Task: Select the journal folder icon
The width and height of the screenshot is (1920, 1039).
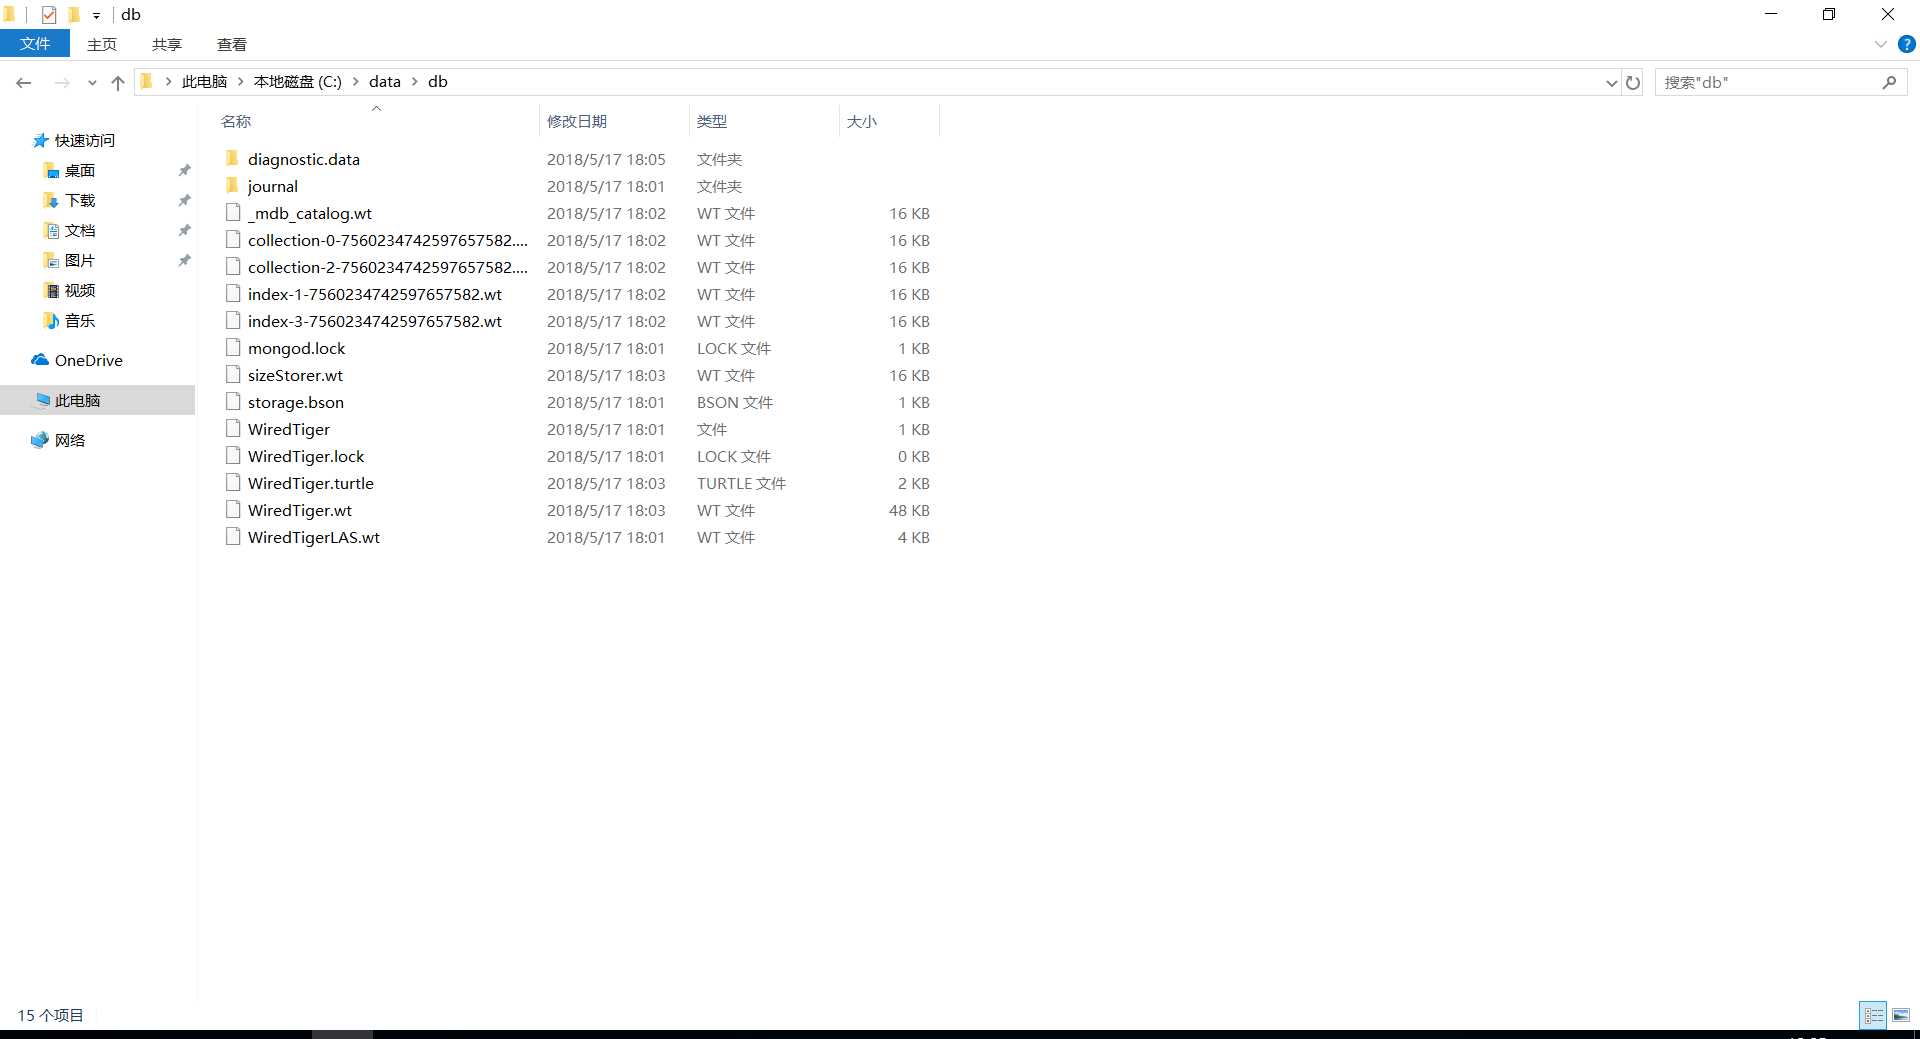Action: (x=232, y=185)
